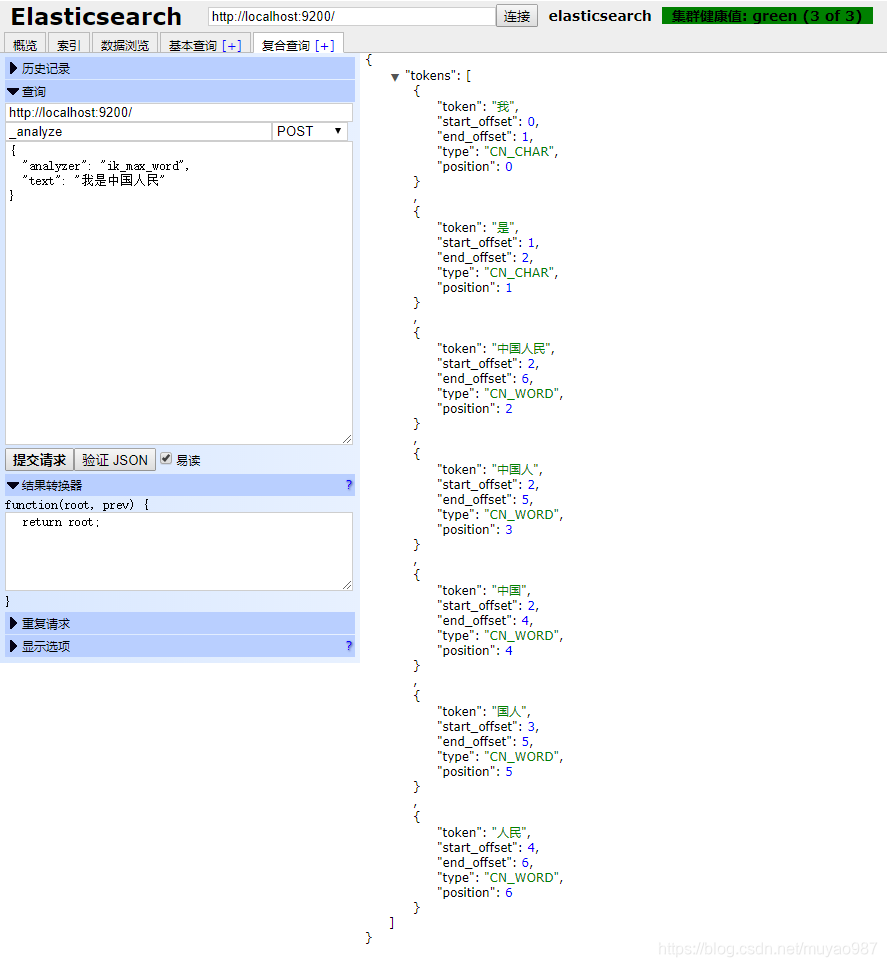Click token value "中国人民" in results
Screen dimensions: 887x967
click(x=522, y=349)
